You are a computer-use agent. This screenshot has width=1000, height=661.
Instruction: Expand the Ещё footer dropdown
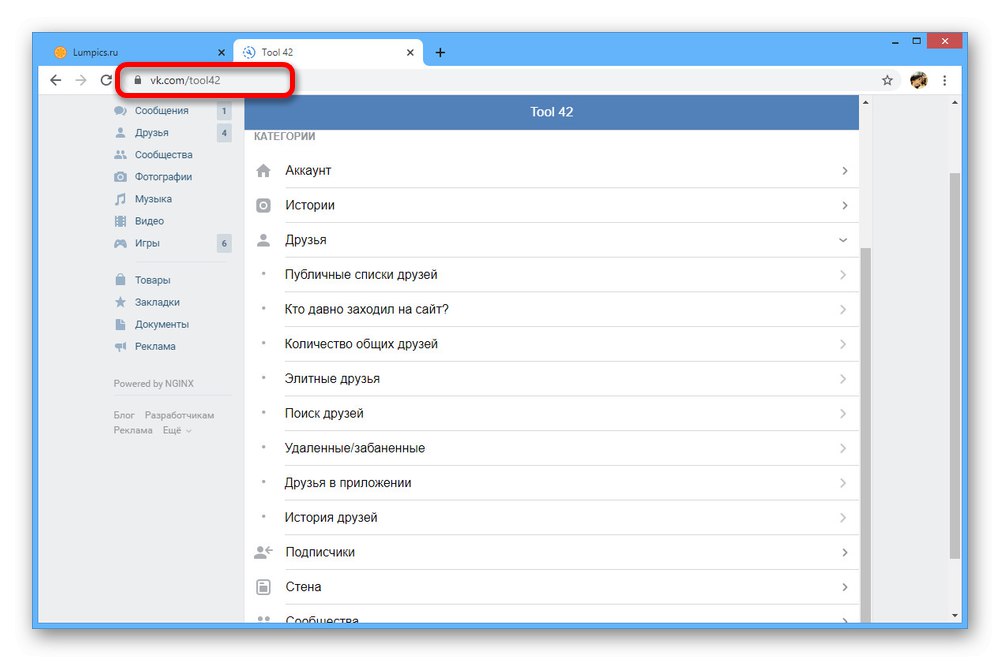177,431
